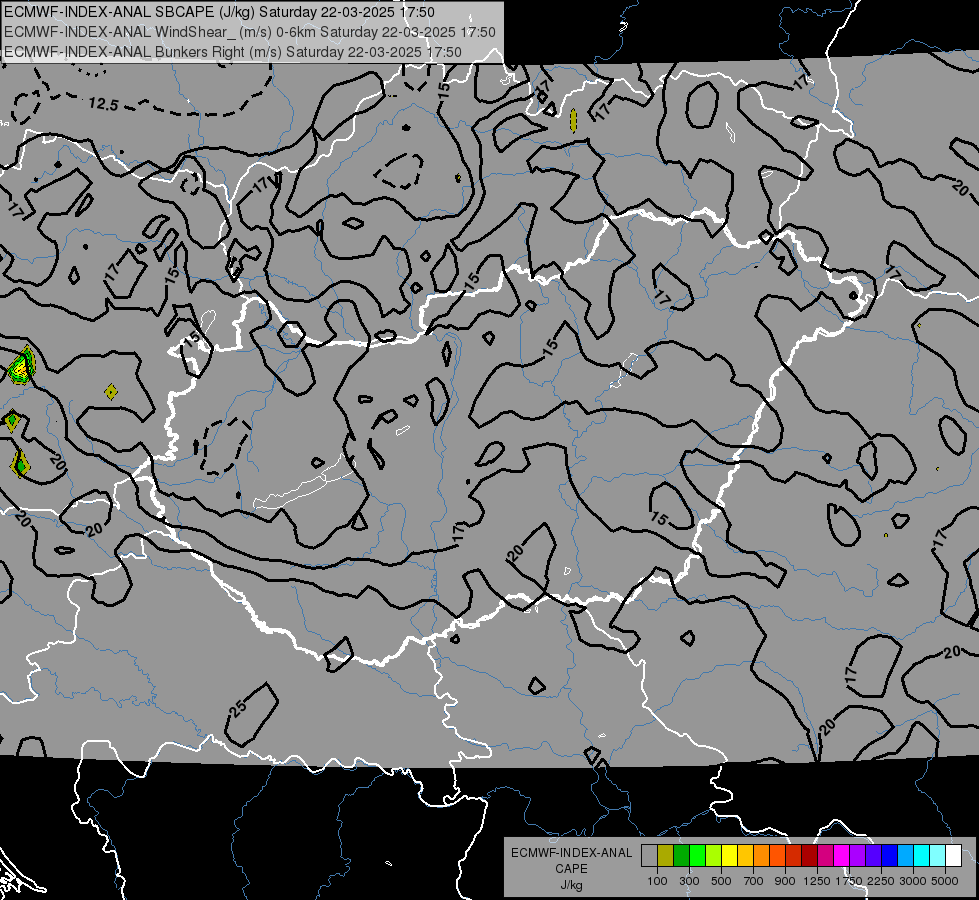Click the 700 value under the legend

pyautogui.click(x=754, y=881)
